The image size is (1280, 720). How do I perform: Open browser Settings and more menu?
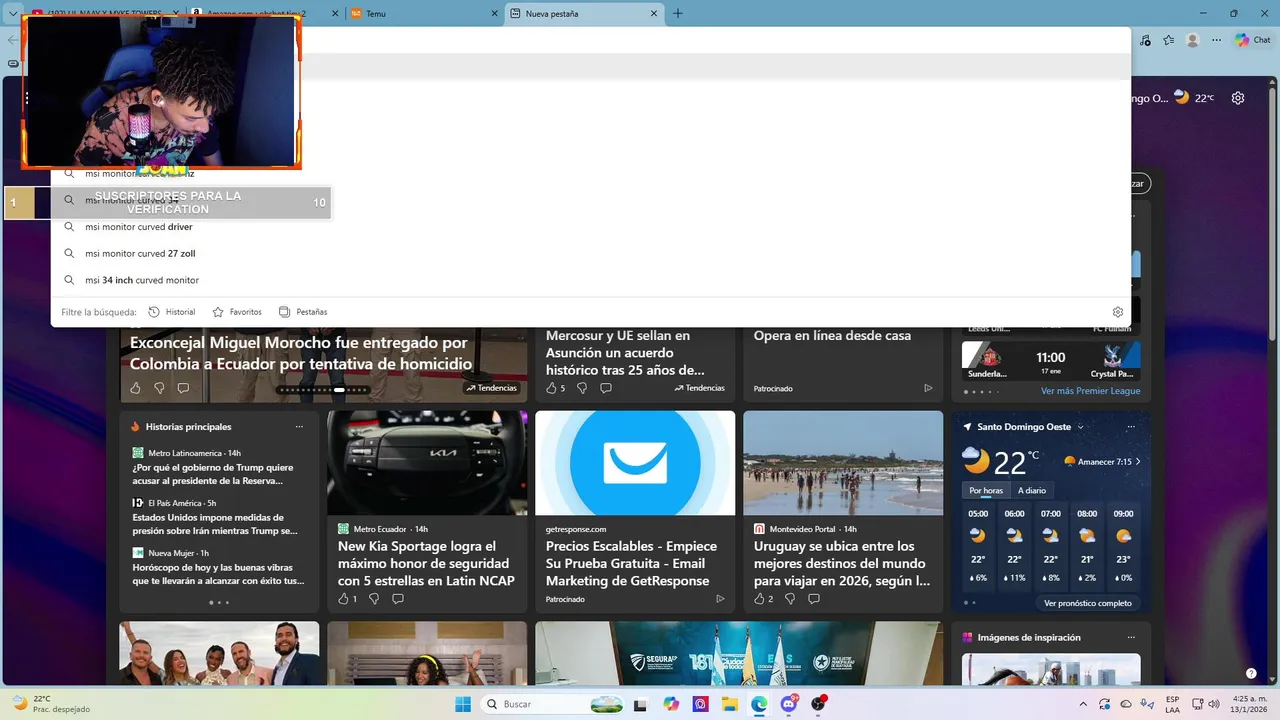pyautogui.click(x=1215, y=40)
